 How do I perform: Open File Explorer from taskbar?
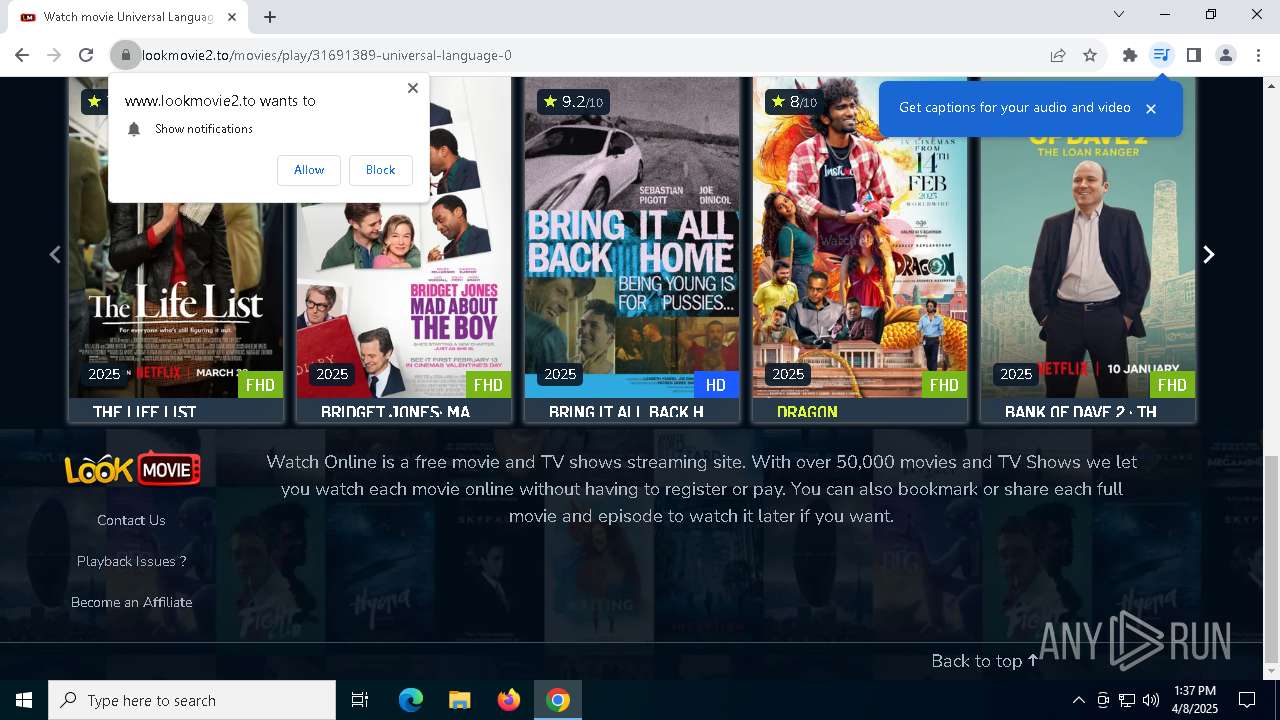[x=460, y=700]
